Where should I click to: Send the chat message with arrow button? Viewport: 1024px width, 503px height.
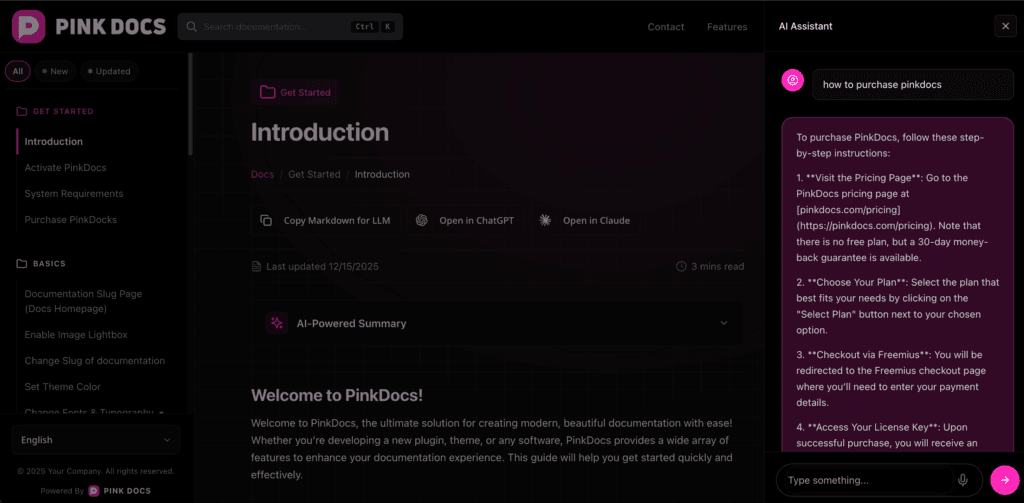[1005, 480]
